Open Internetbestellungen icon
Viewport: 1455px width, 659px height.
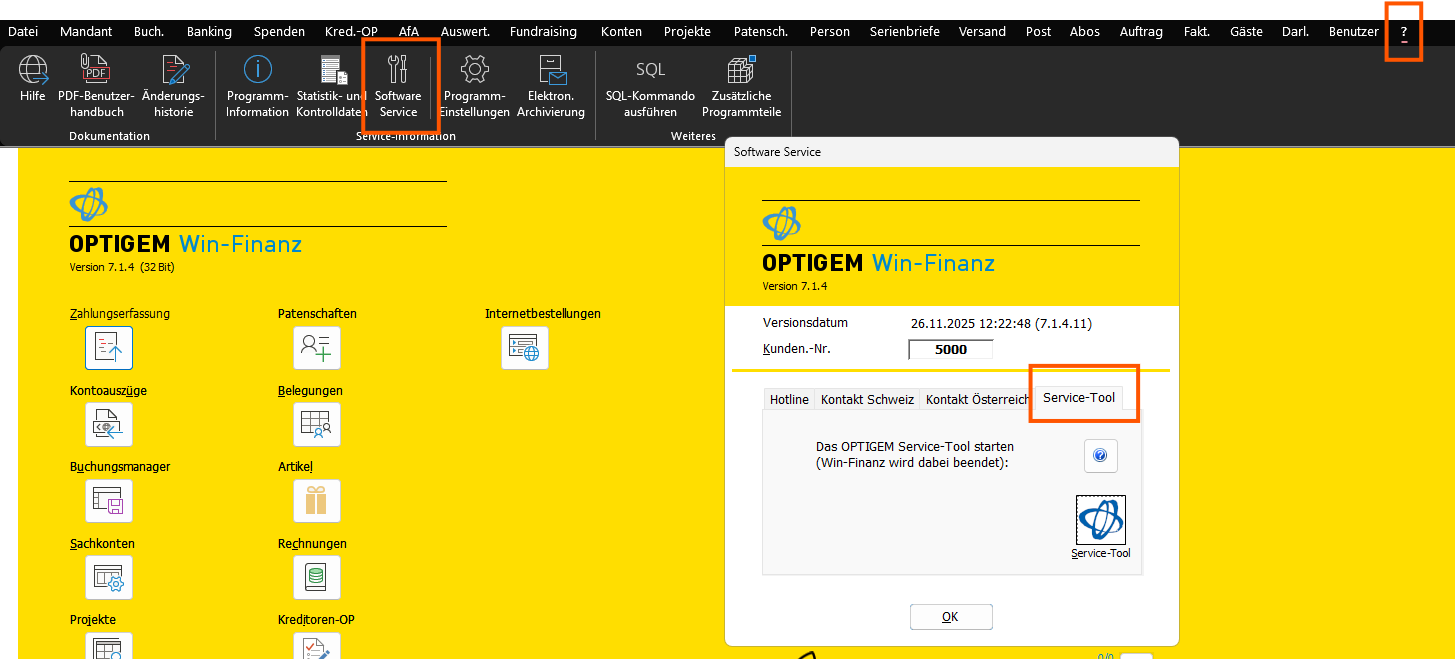[524, 347]
